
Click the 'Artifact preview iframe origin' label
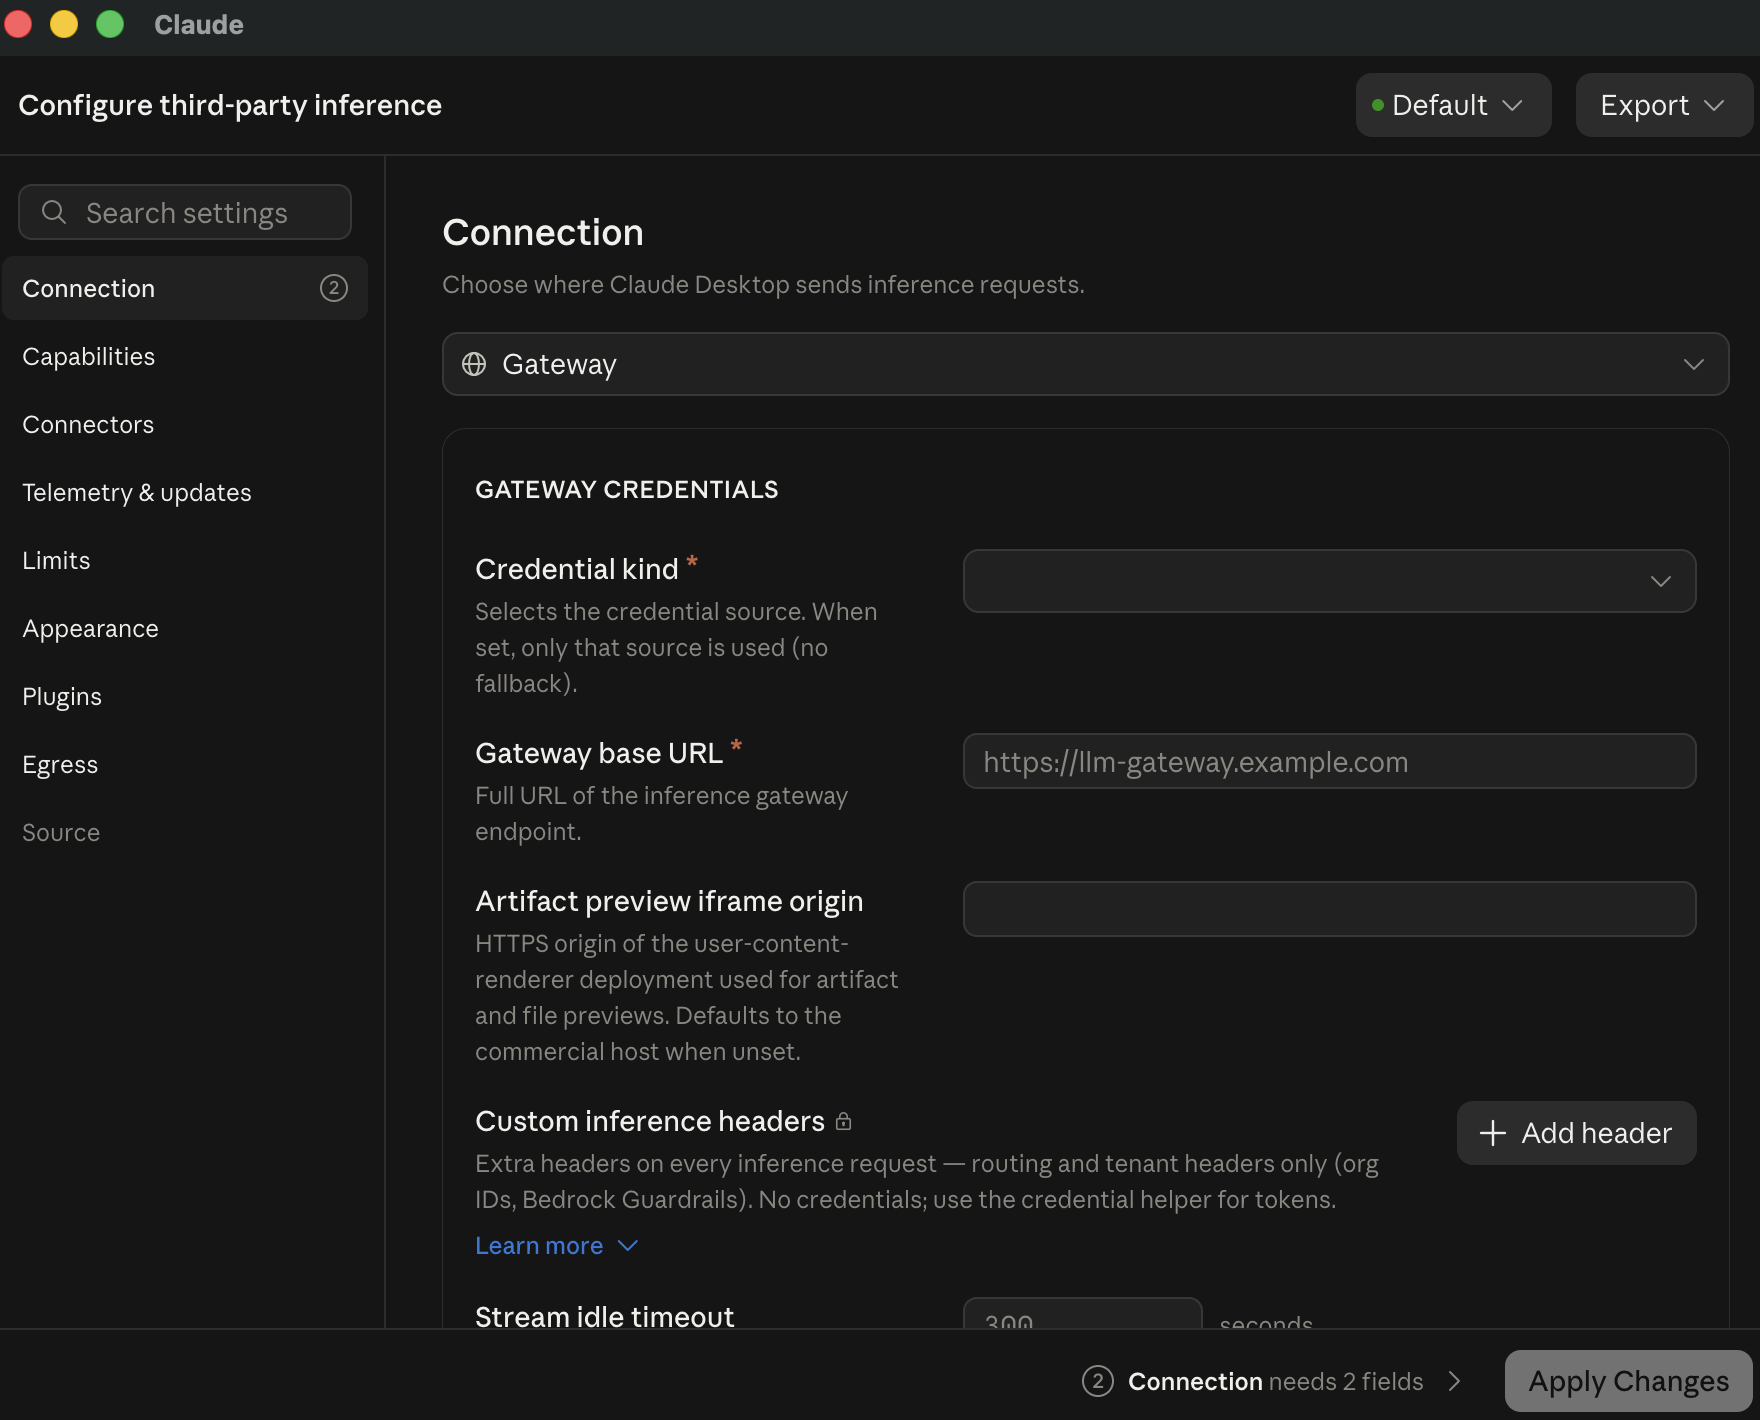669,901
